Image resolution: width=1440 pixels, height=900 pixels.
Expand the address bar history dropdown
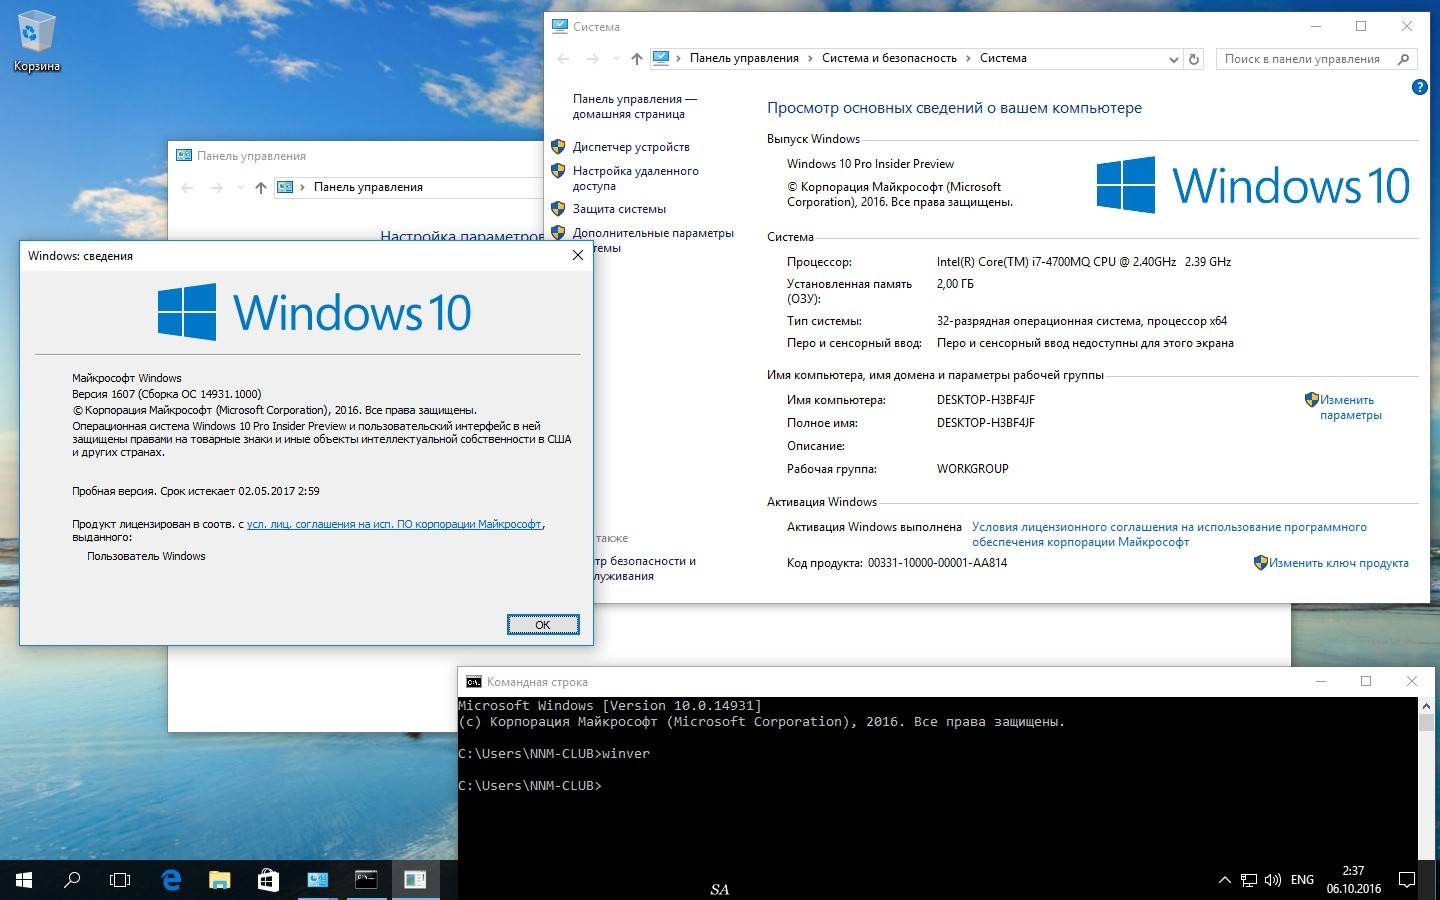pyautogui.click(x=1173, y=59)
